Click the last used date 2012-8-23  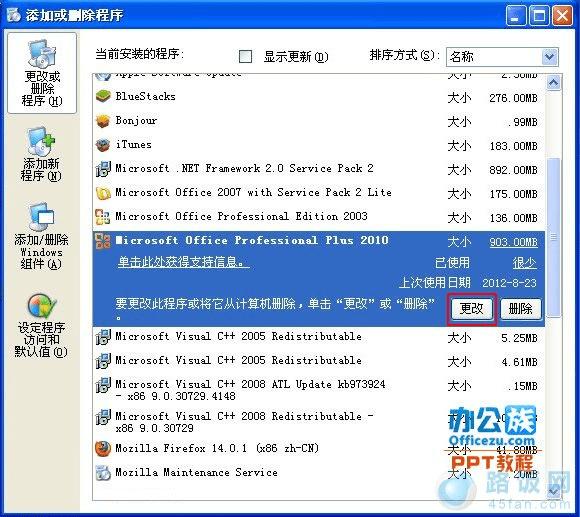(509, 283)
